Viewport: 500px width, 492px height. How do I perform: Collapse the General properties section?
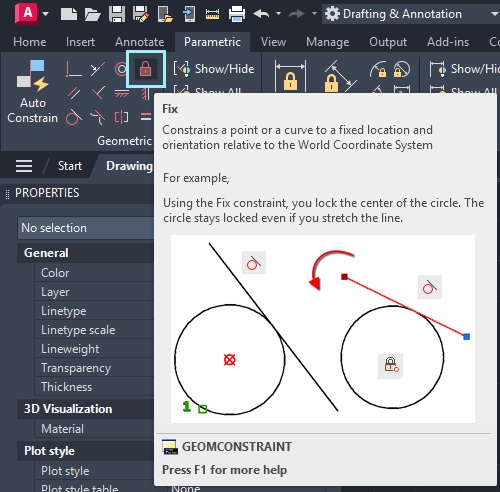point(86,253)
